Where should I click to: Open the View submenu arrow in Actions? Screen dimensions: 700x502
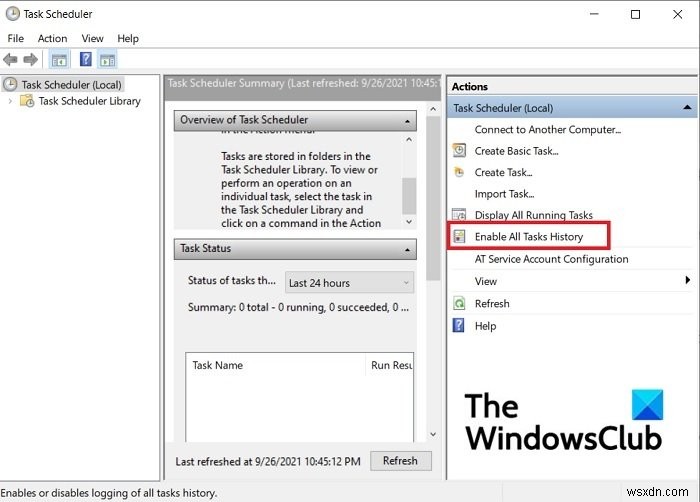point(688,280)
